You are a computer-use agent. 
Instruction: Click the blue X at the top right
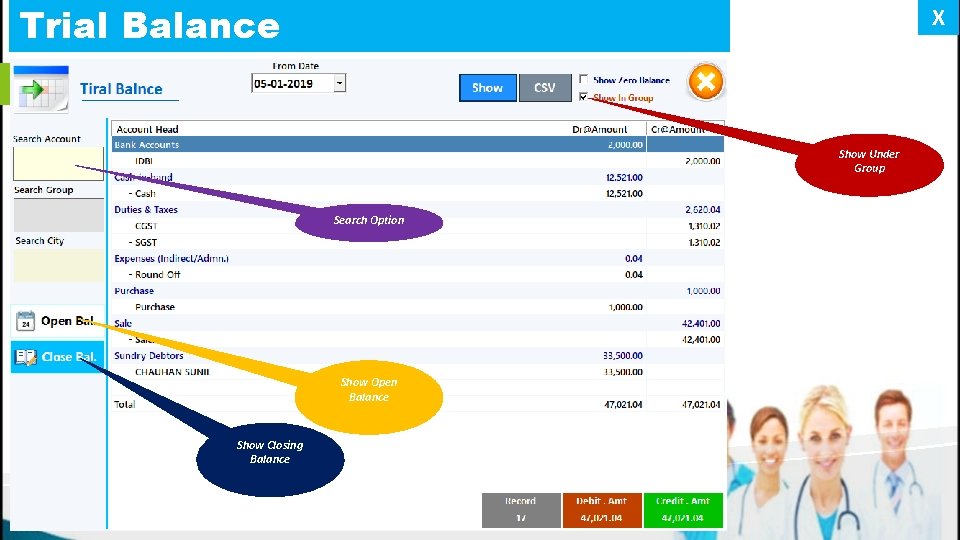click(x=938, y=17)
